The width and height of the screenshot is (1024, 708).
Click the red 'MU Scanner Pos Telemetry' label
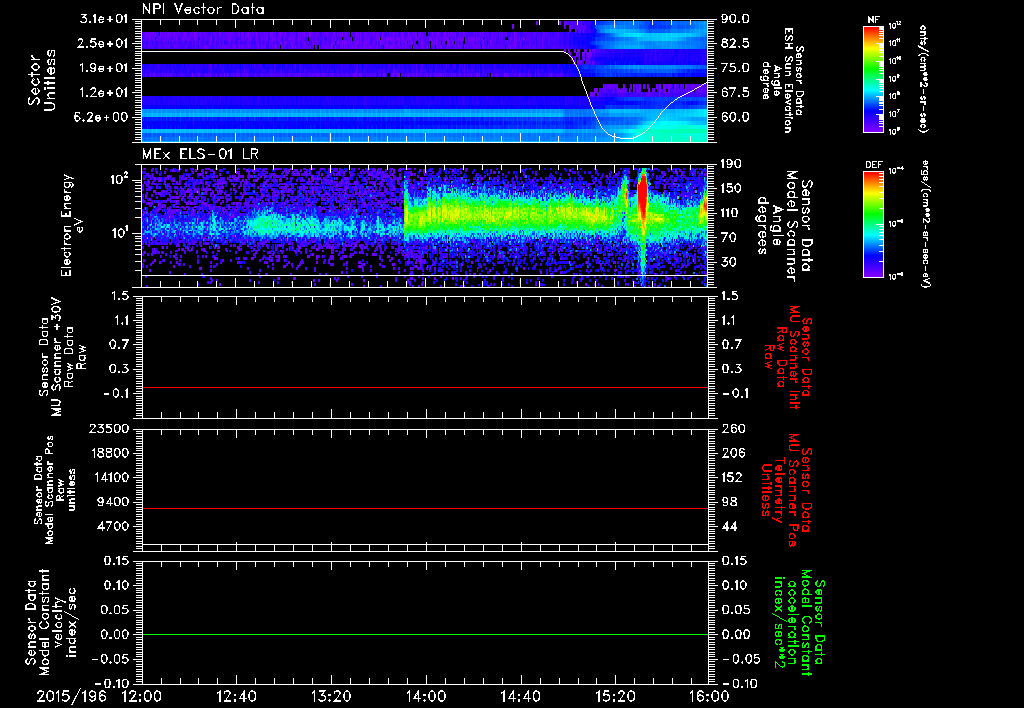coord(788,490)
